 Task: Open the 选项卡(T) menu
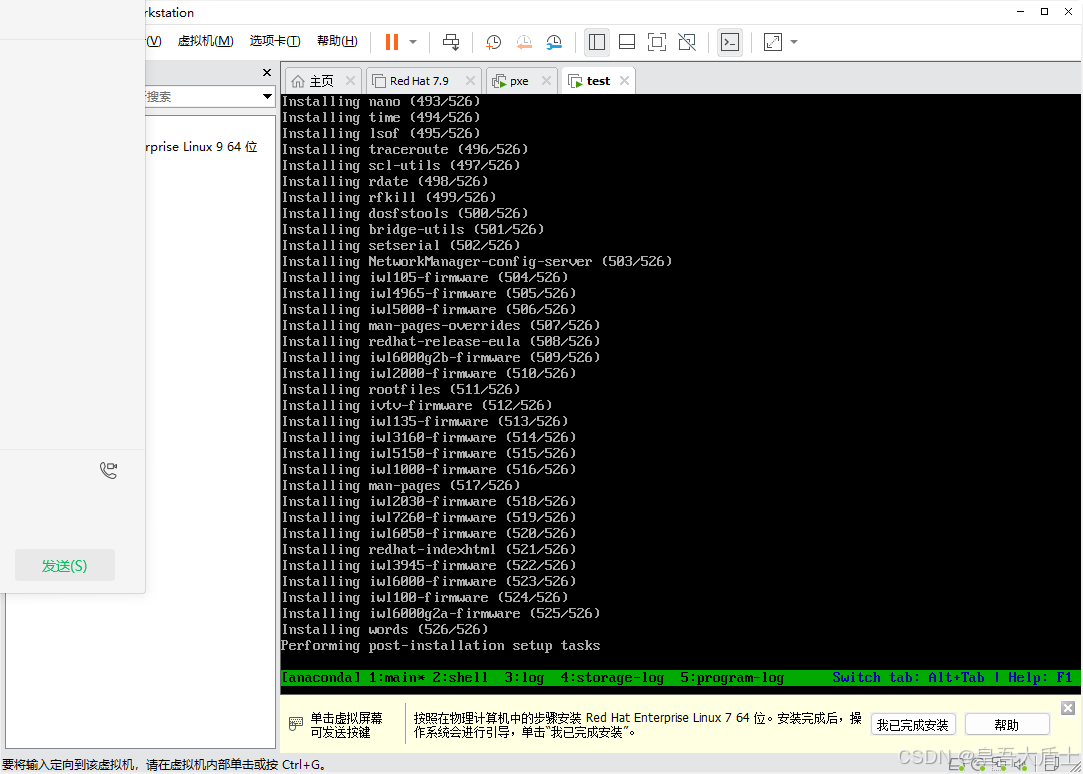click(x=275, y=41)
